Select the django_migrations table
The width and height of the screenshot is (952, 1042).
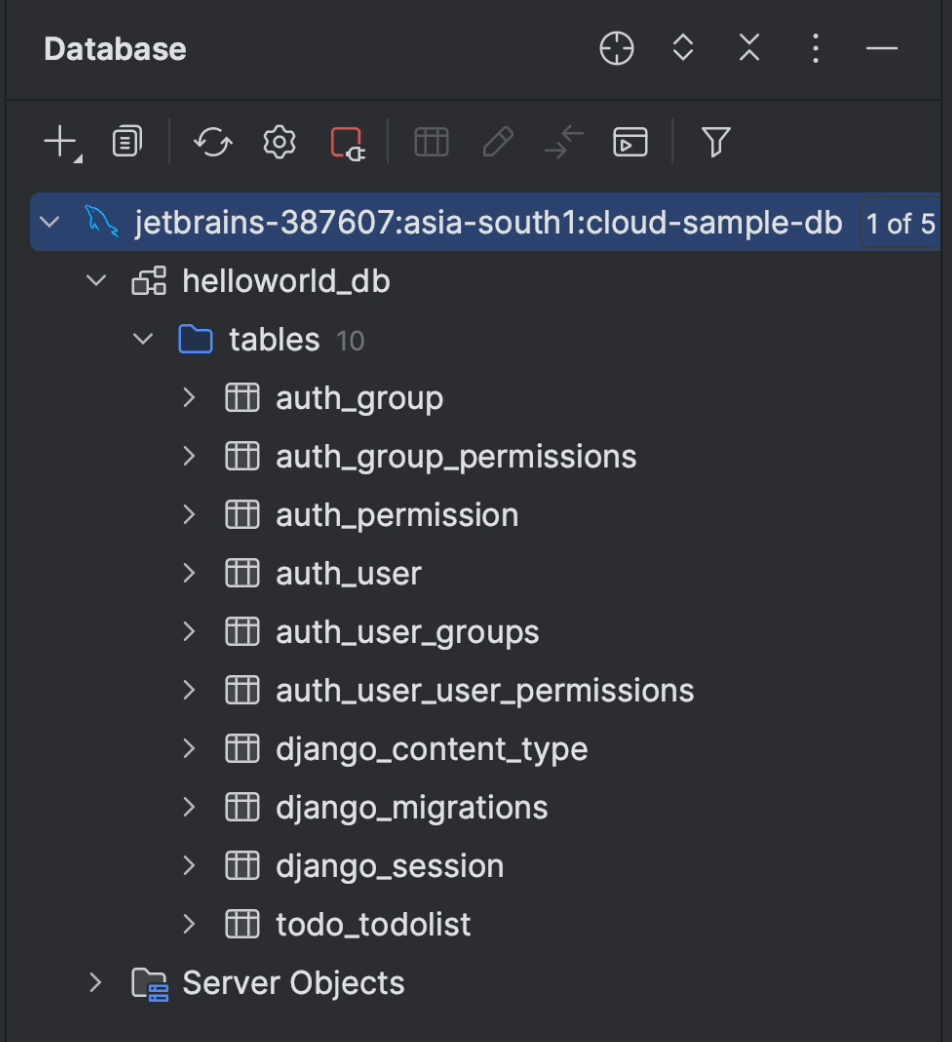(x=411, y=807)
